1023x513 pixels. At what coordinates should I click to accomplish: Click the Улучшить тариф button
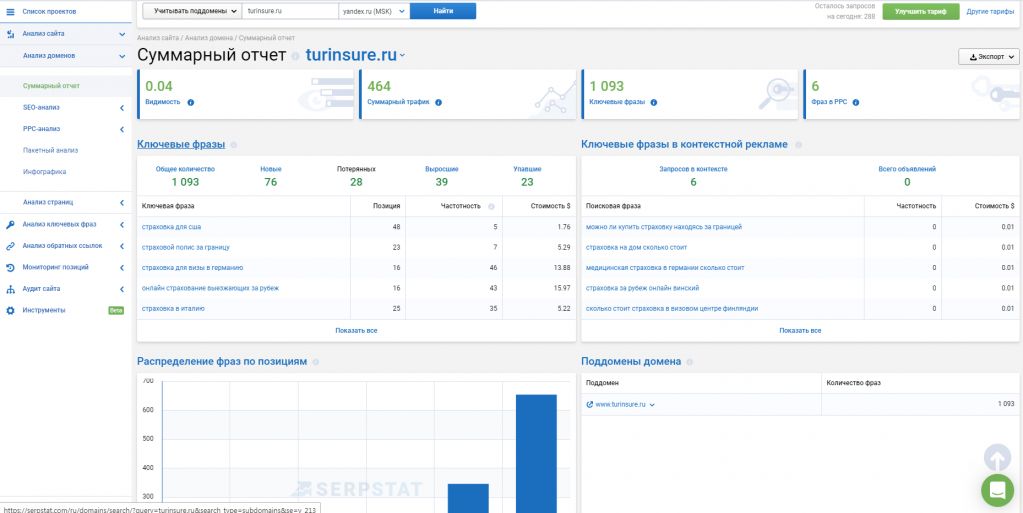(x=921, y=11)
